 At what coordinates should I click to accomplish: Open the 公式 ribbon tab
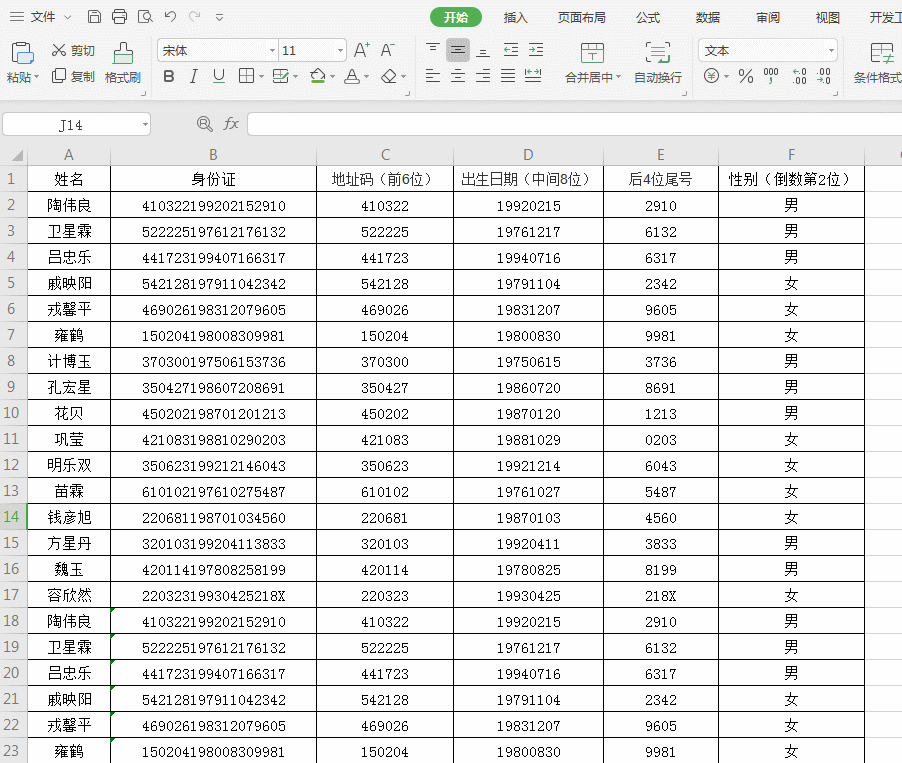pyautogui.click(x=647, y=17)
